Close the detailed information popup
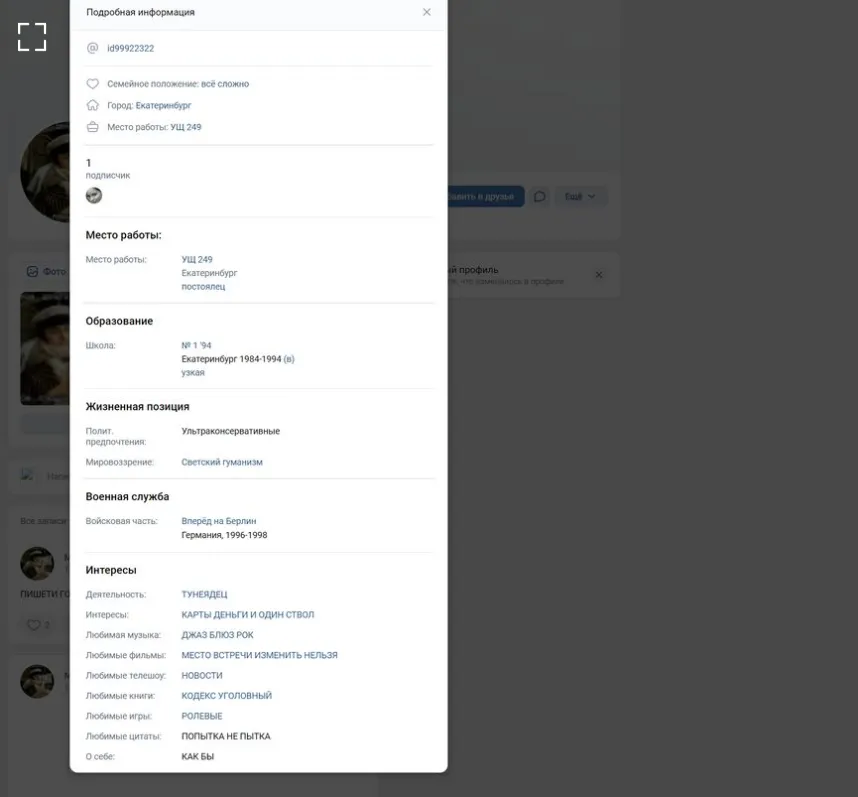This screenshot has height=797, width=858. coord(427,12)
